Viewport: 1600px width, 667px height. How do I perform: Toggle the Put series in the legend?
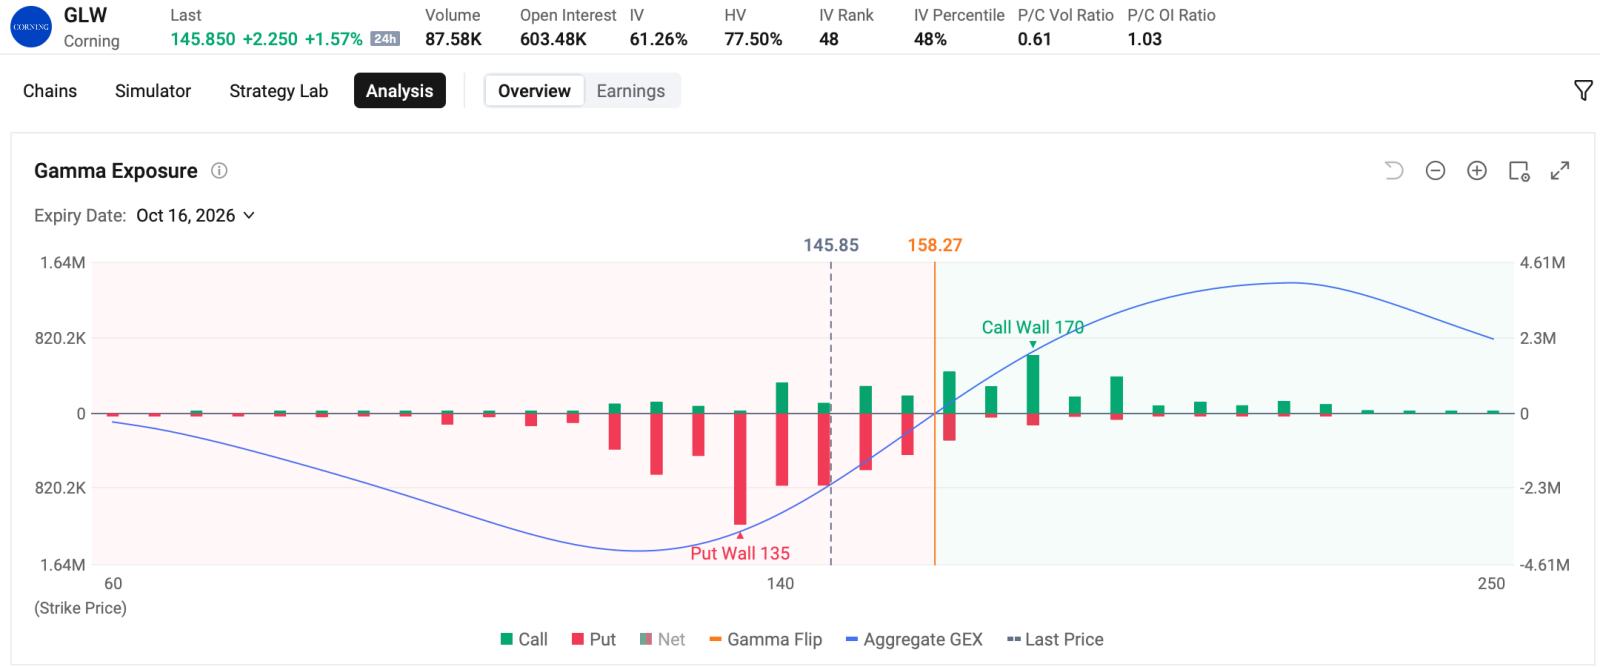tap(593, 639)
